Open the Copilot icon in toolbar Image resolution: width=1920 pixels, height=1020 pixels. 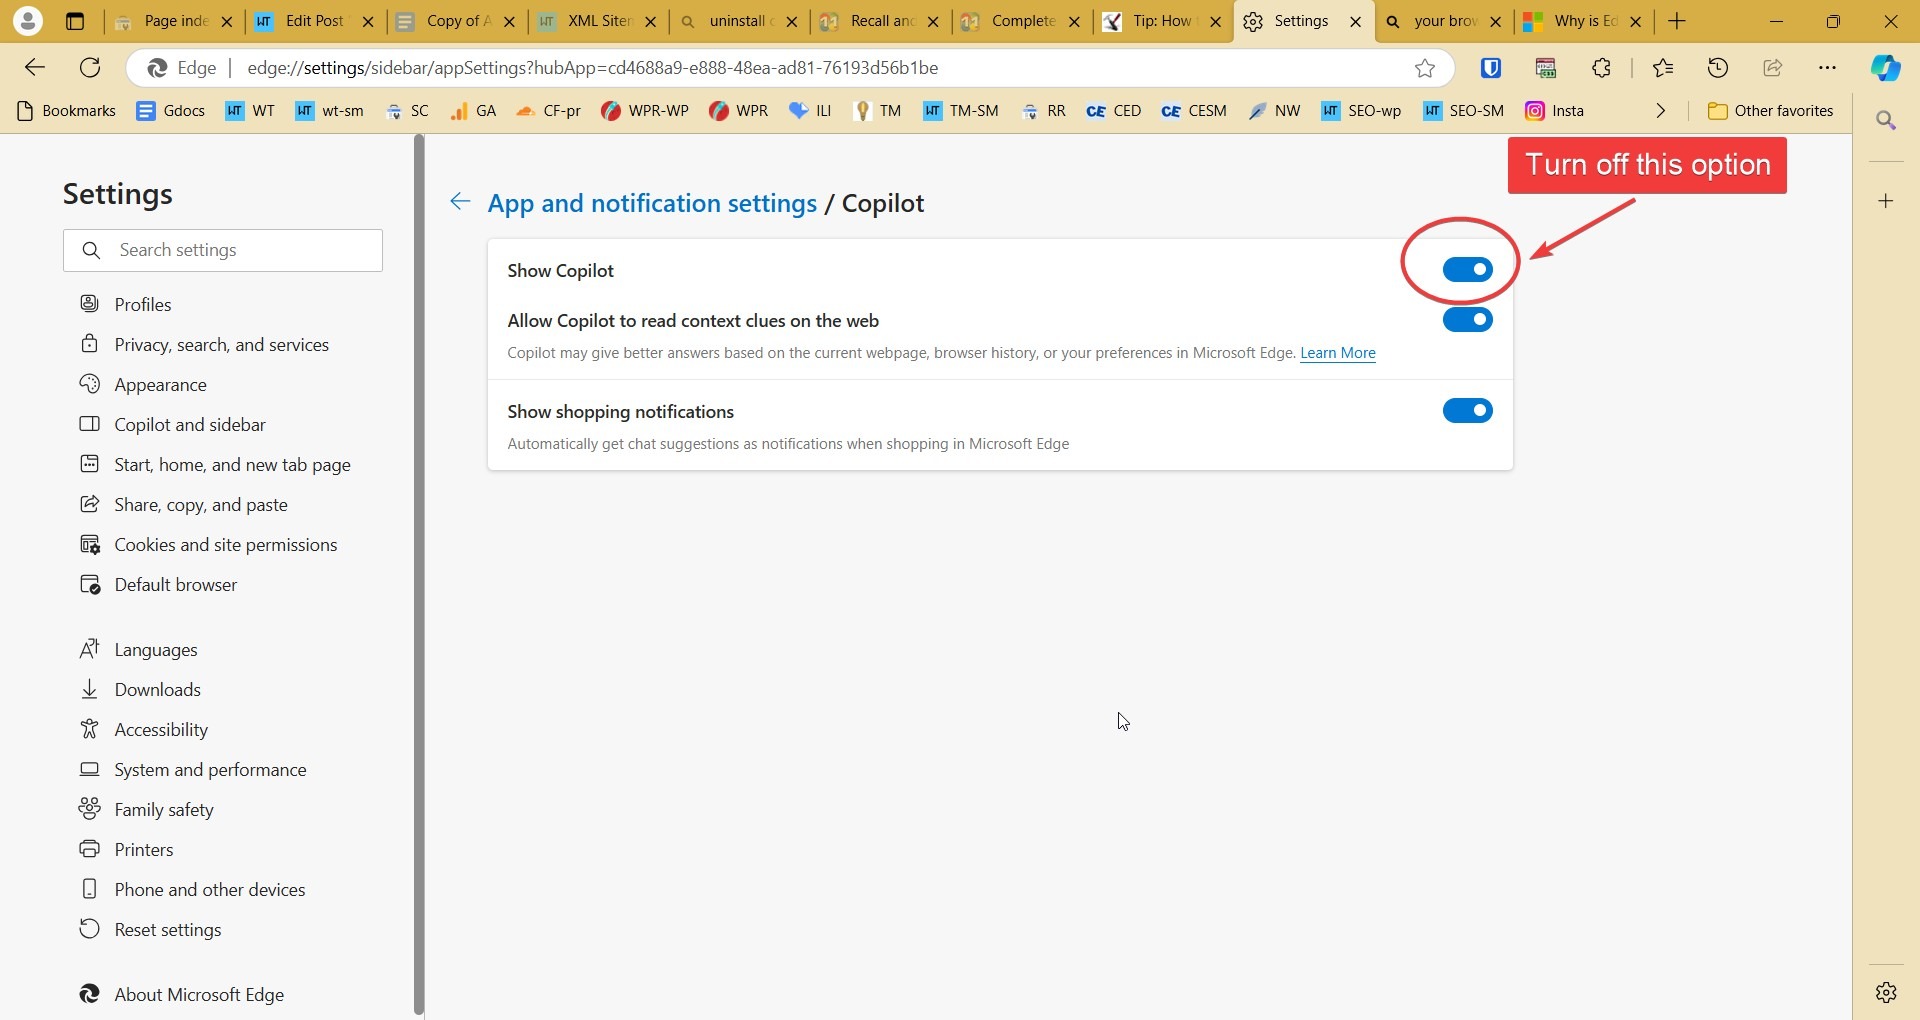[1886, 67]
